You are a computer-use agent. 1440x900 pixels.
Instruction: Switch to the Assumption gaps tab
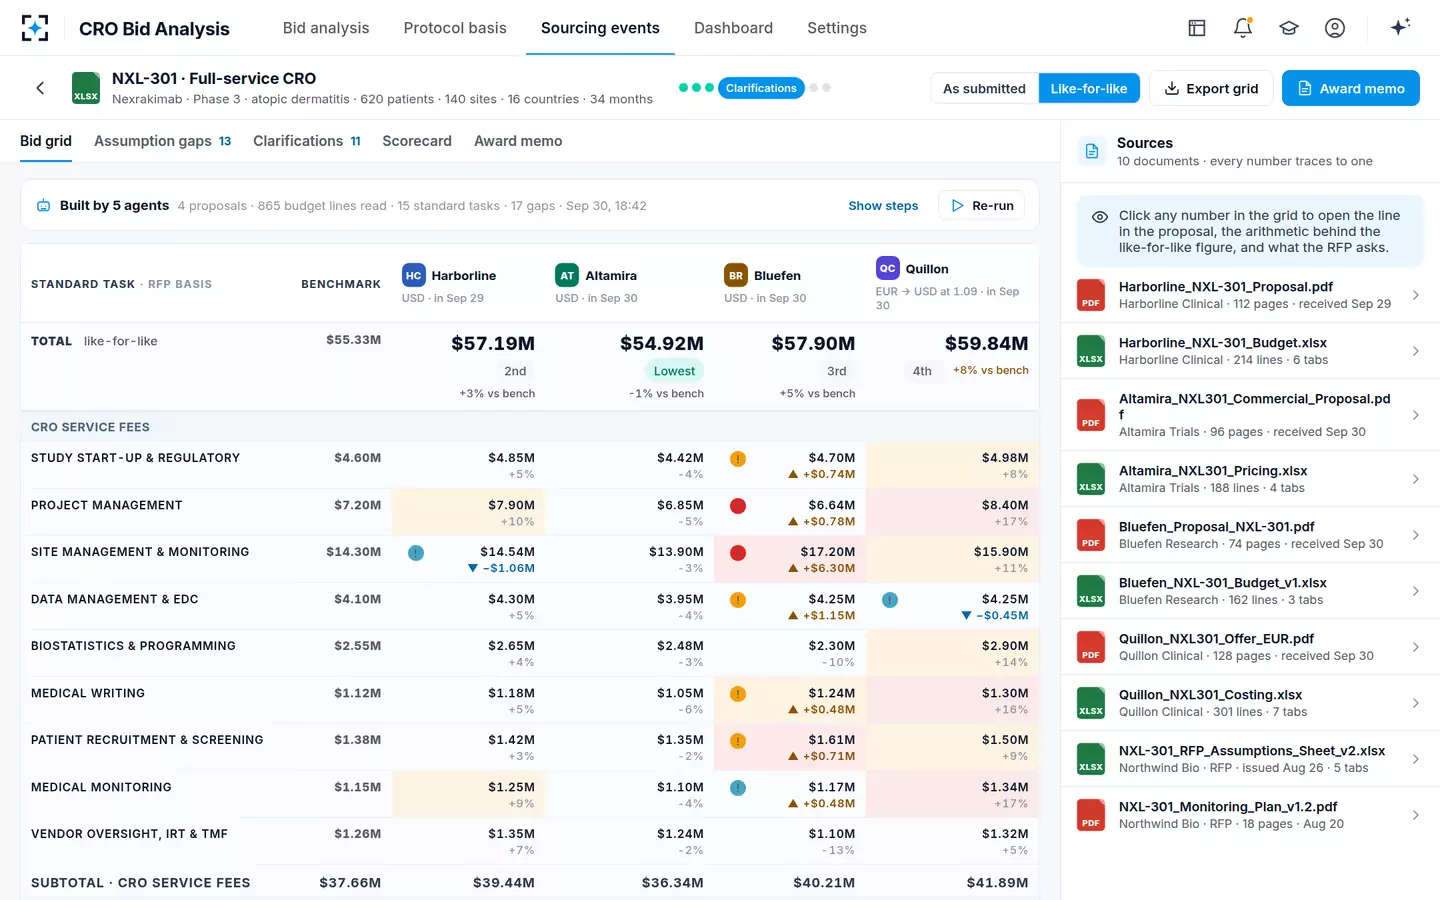(x=163, y=141)
